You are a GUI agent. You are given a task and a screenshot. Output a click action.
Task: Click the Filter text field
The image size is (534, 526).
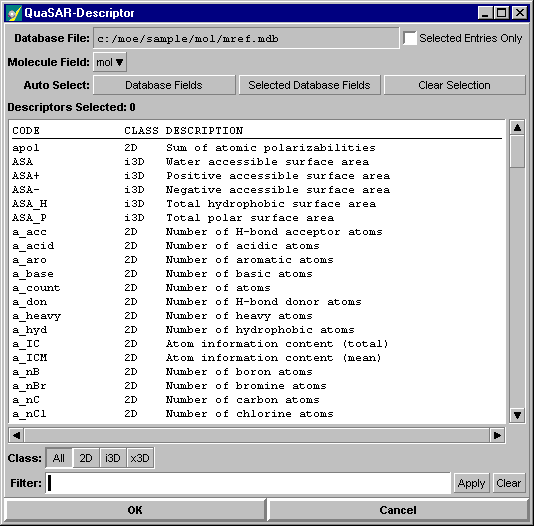[x=248, y=483]
